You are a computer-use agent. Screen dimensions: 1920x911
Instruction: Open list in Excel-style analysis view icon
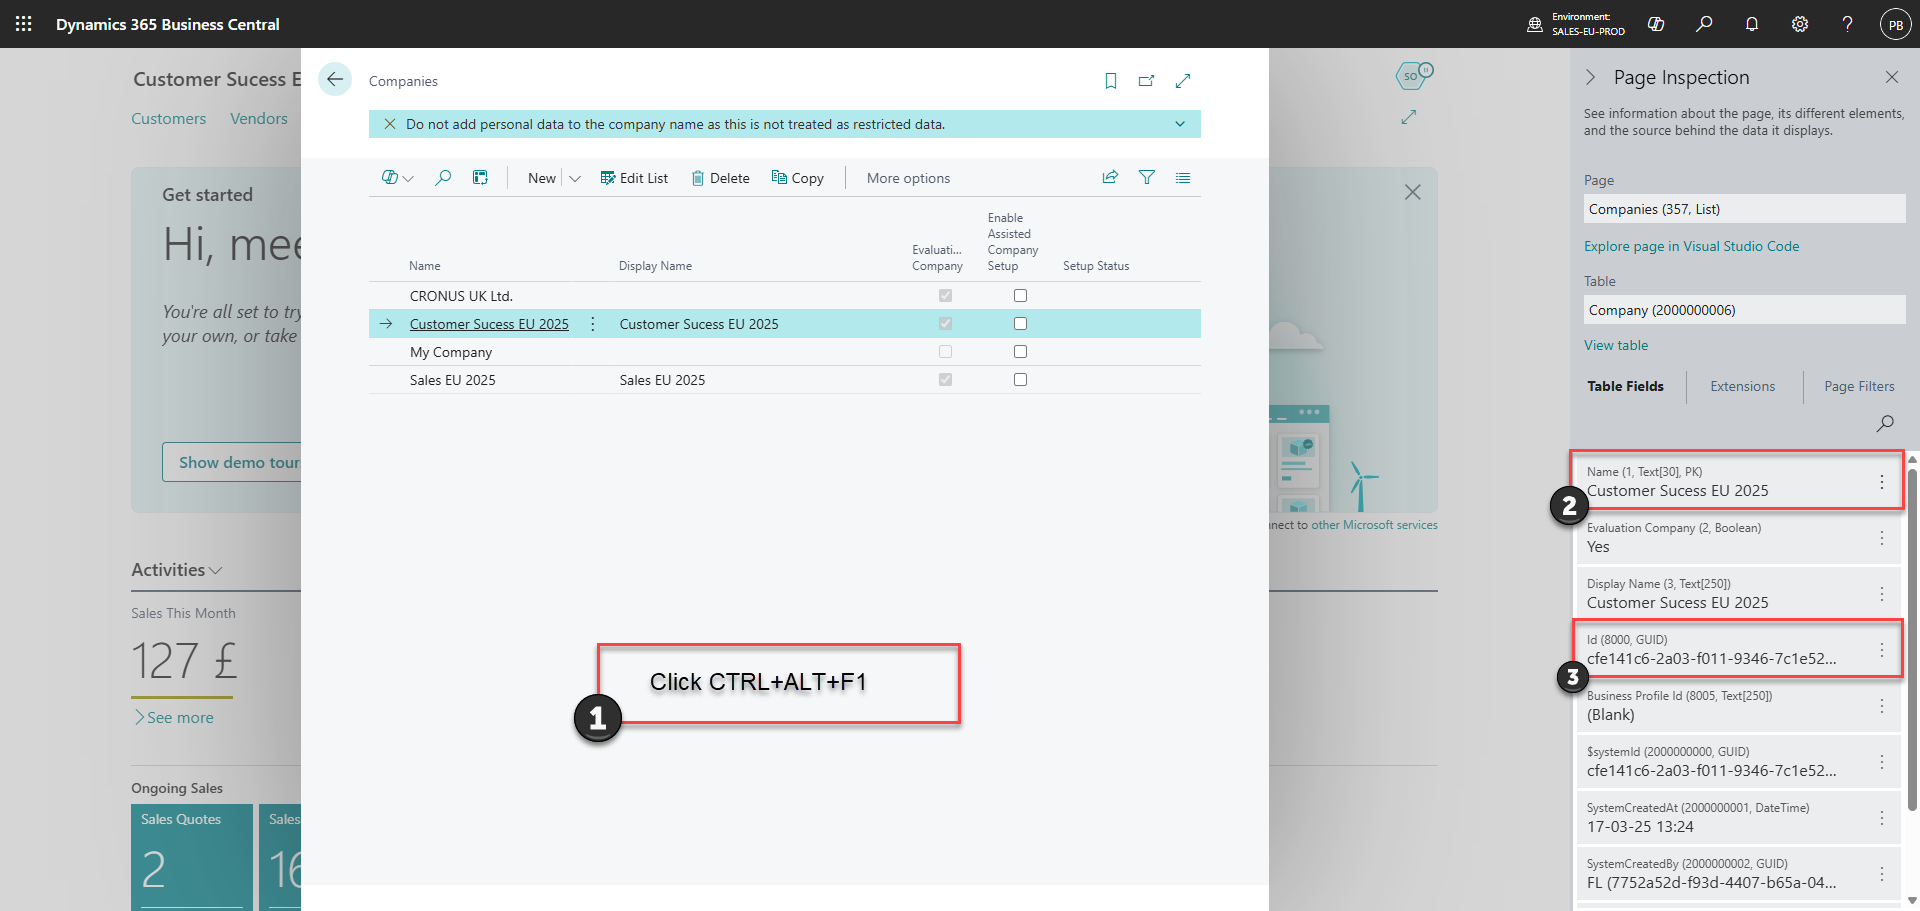pyautogui.click(x=481, y=178)
